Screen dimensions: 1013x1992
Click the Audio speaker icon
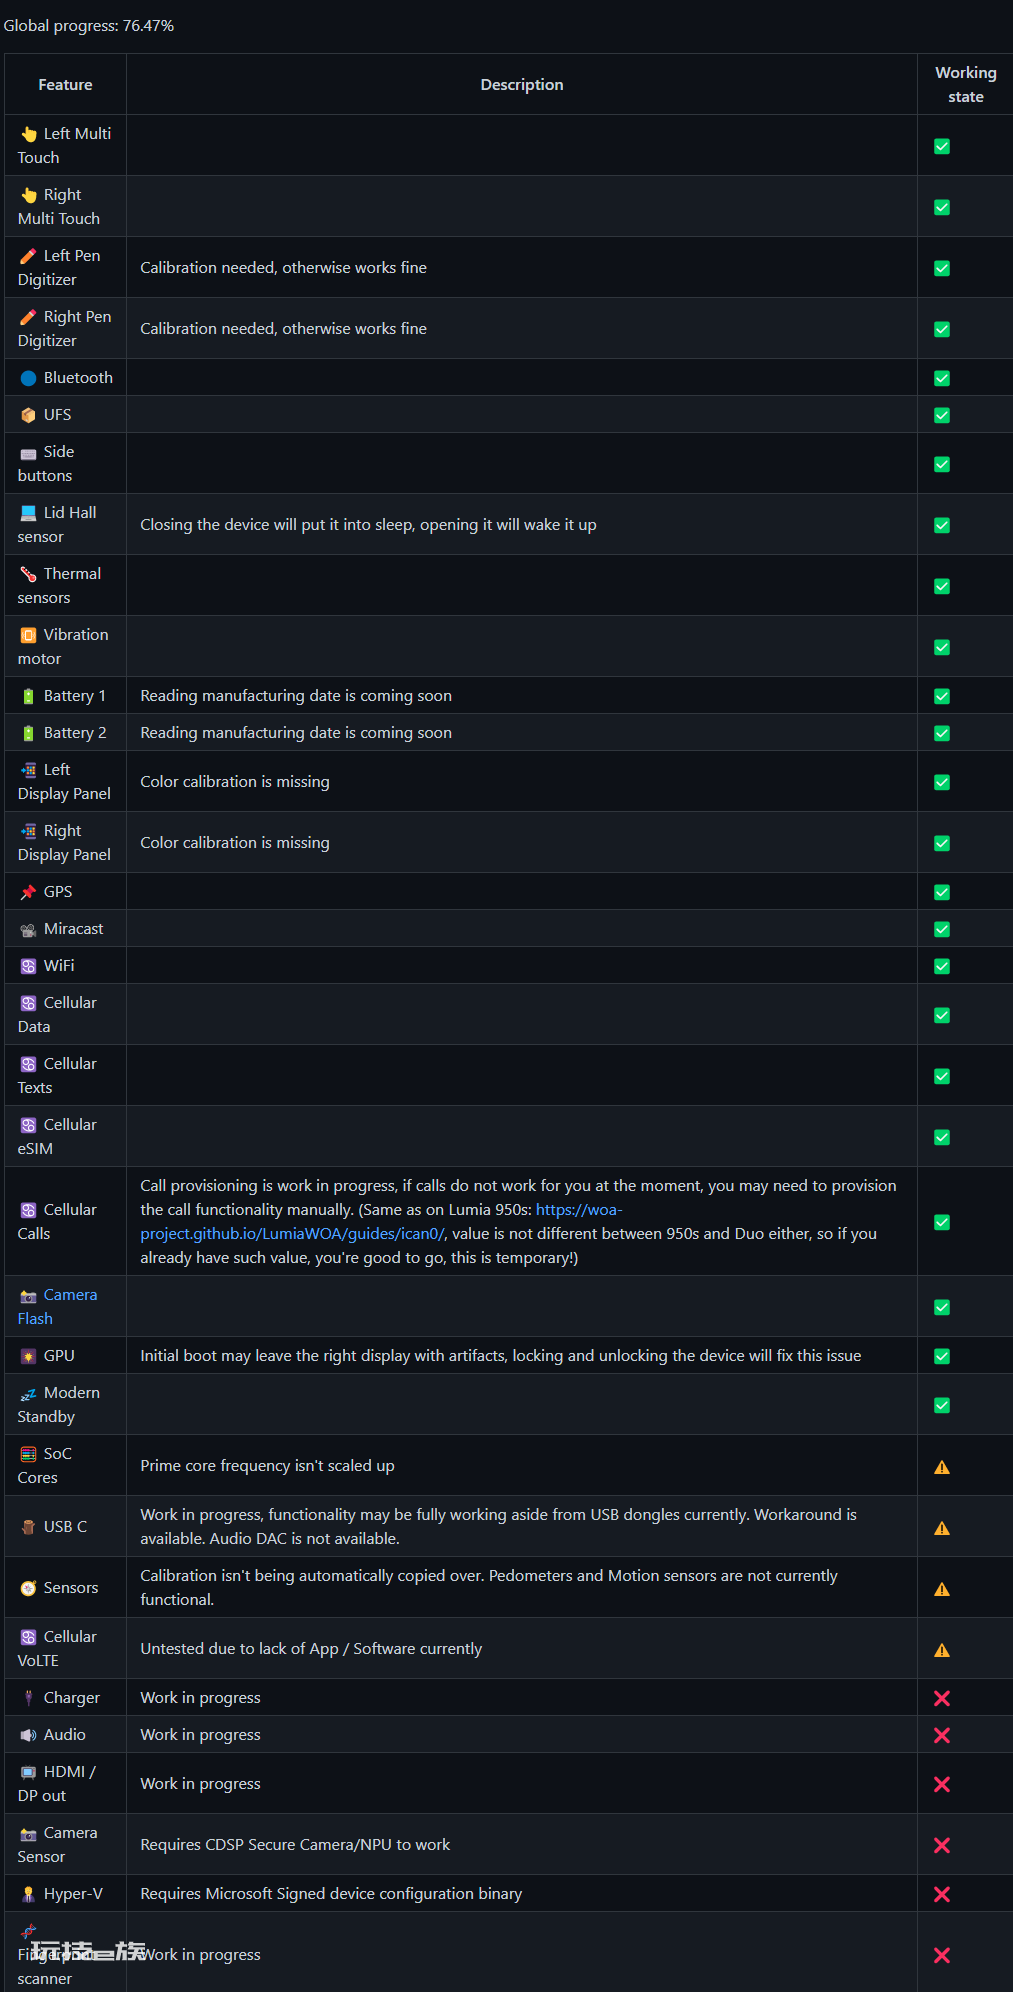tap(28, 1735)
